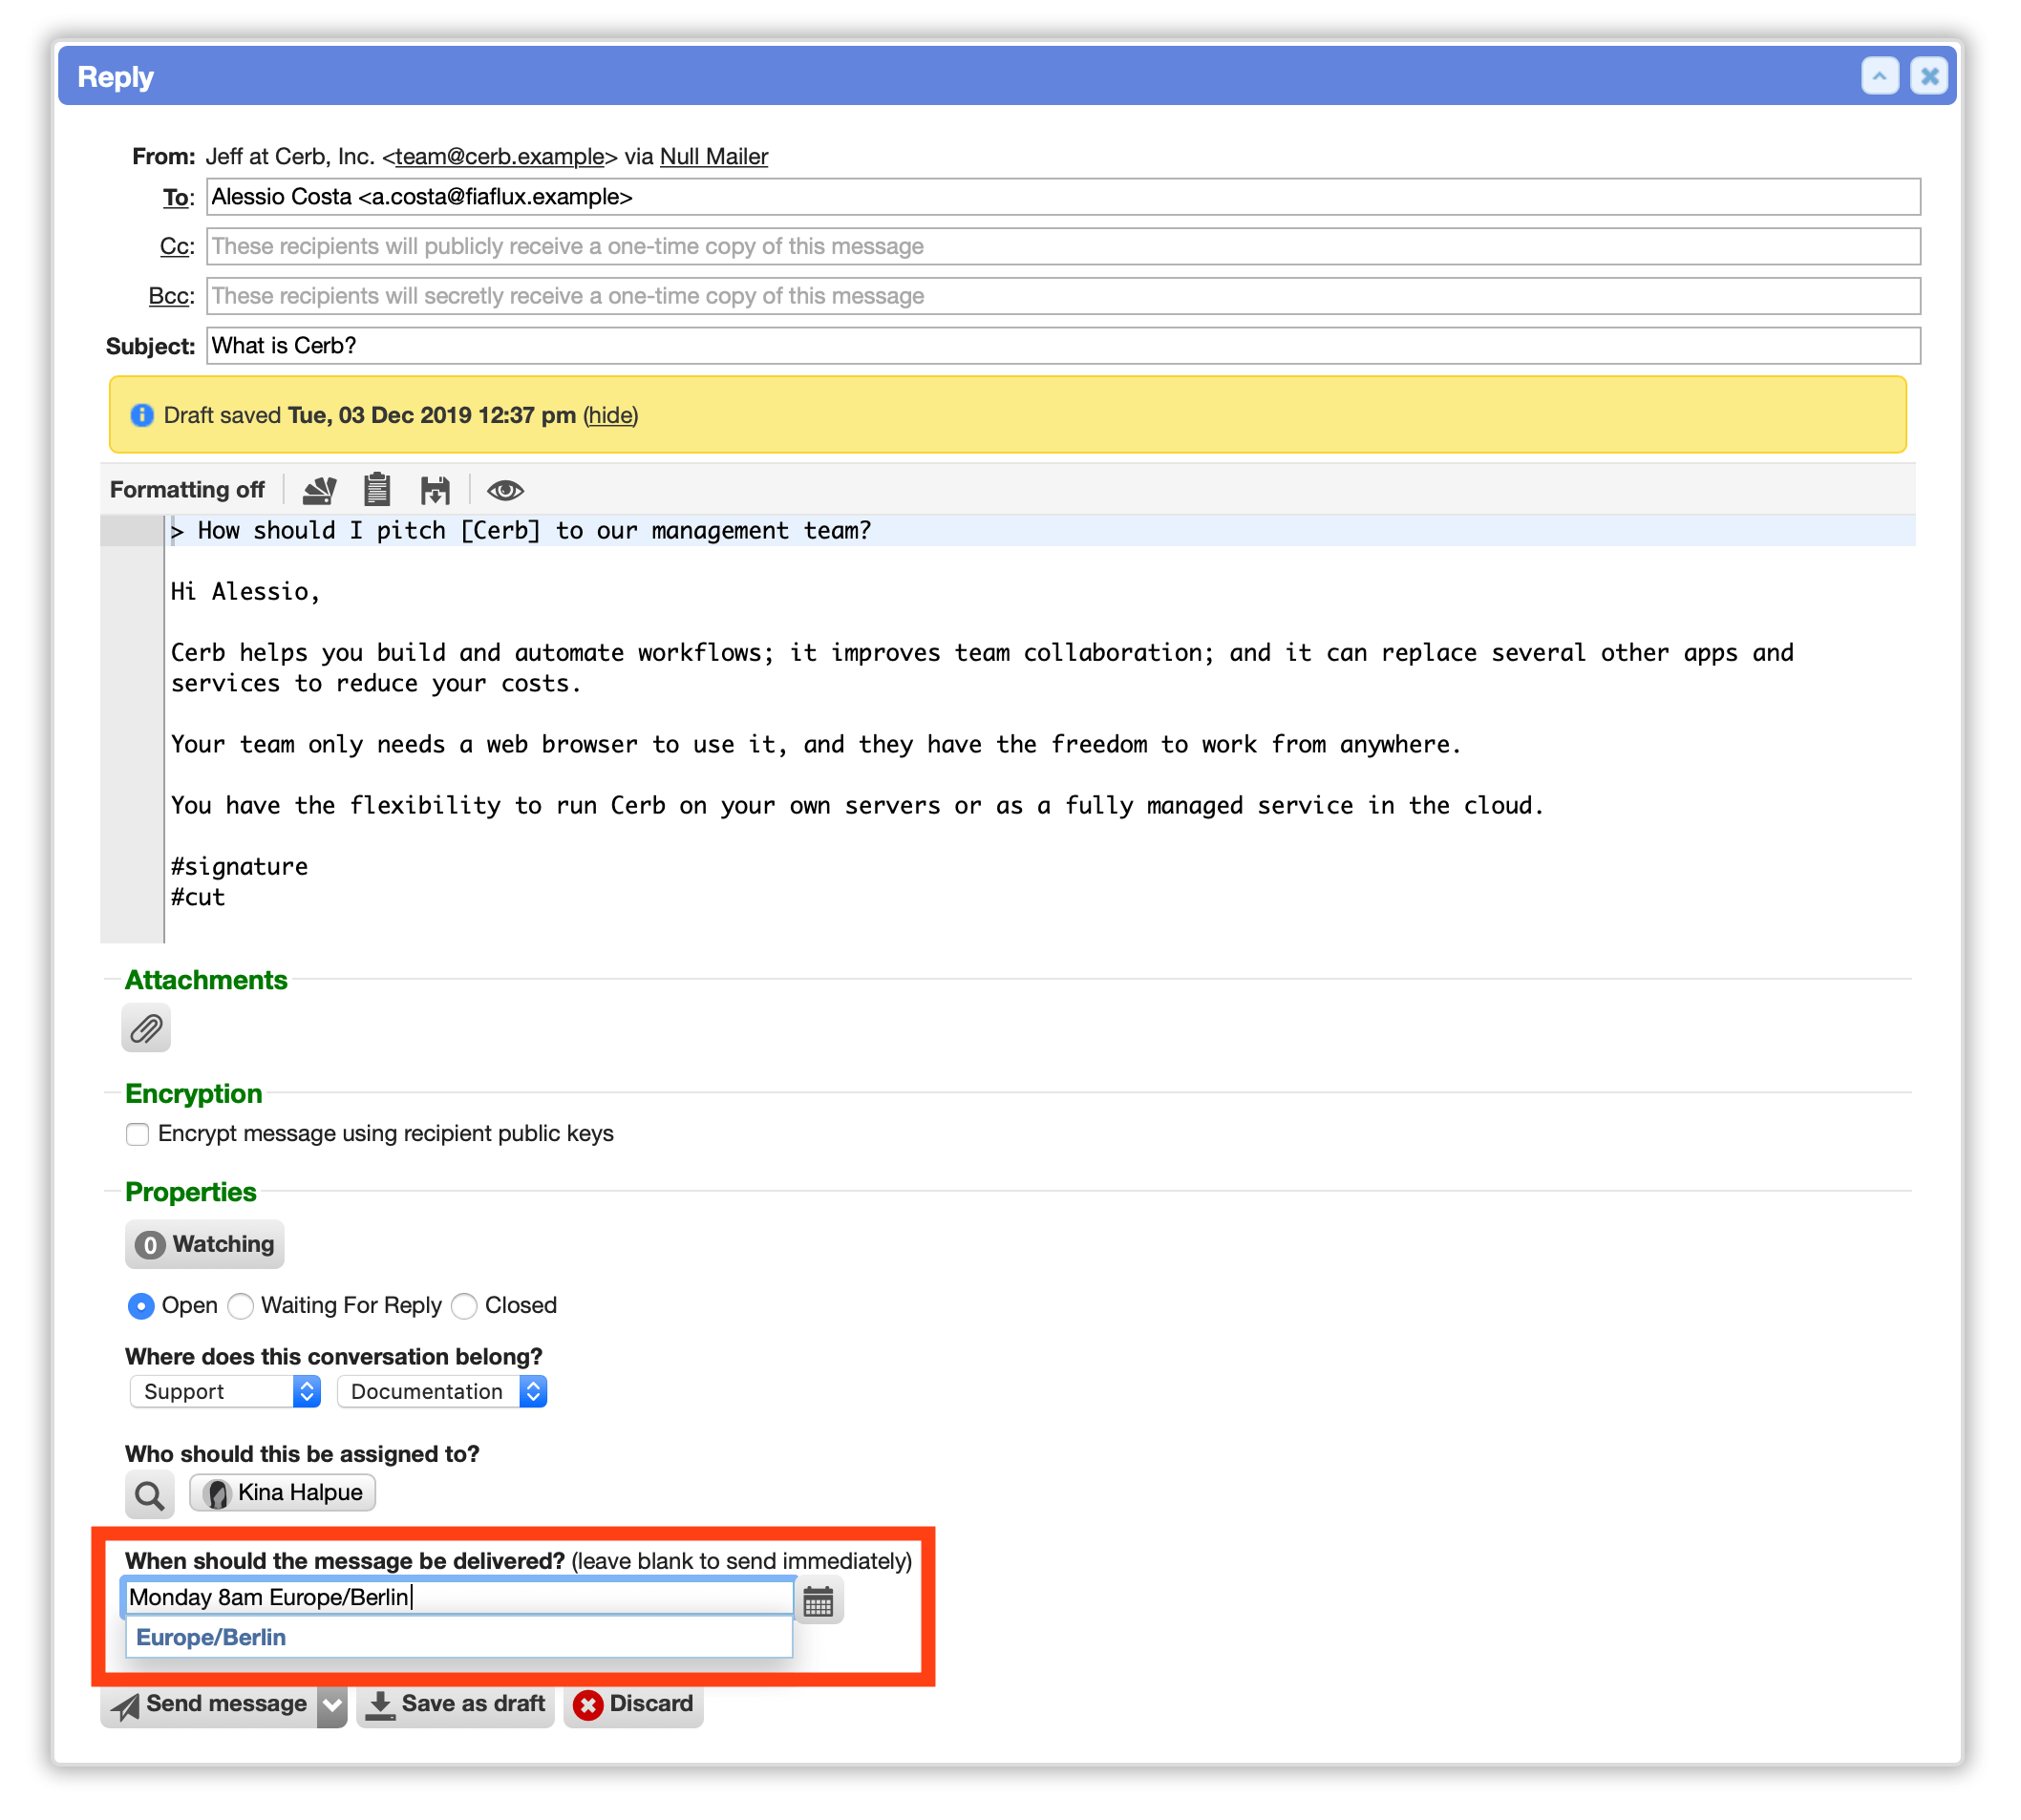This screenshot has height=1820, width=2021.
Task: Expand Send message options arrow
Action: tap(332, 1705)
